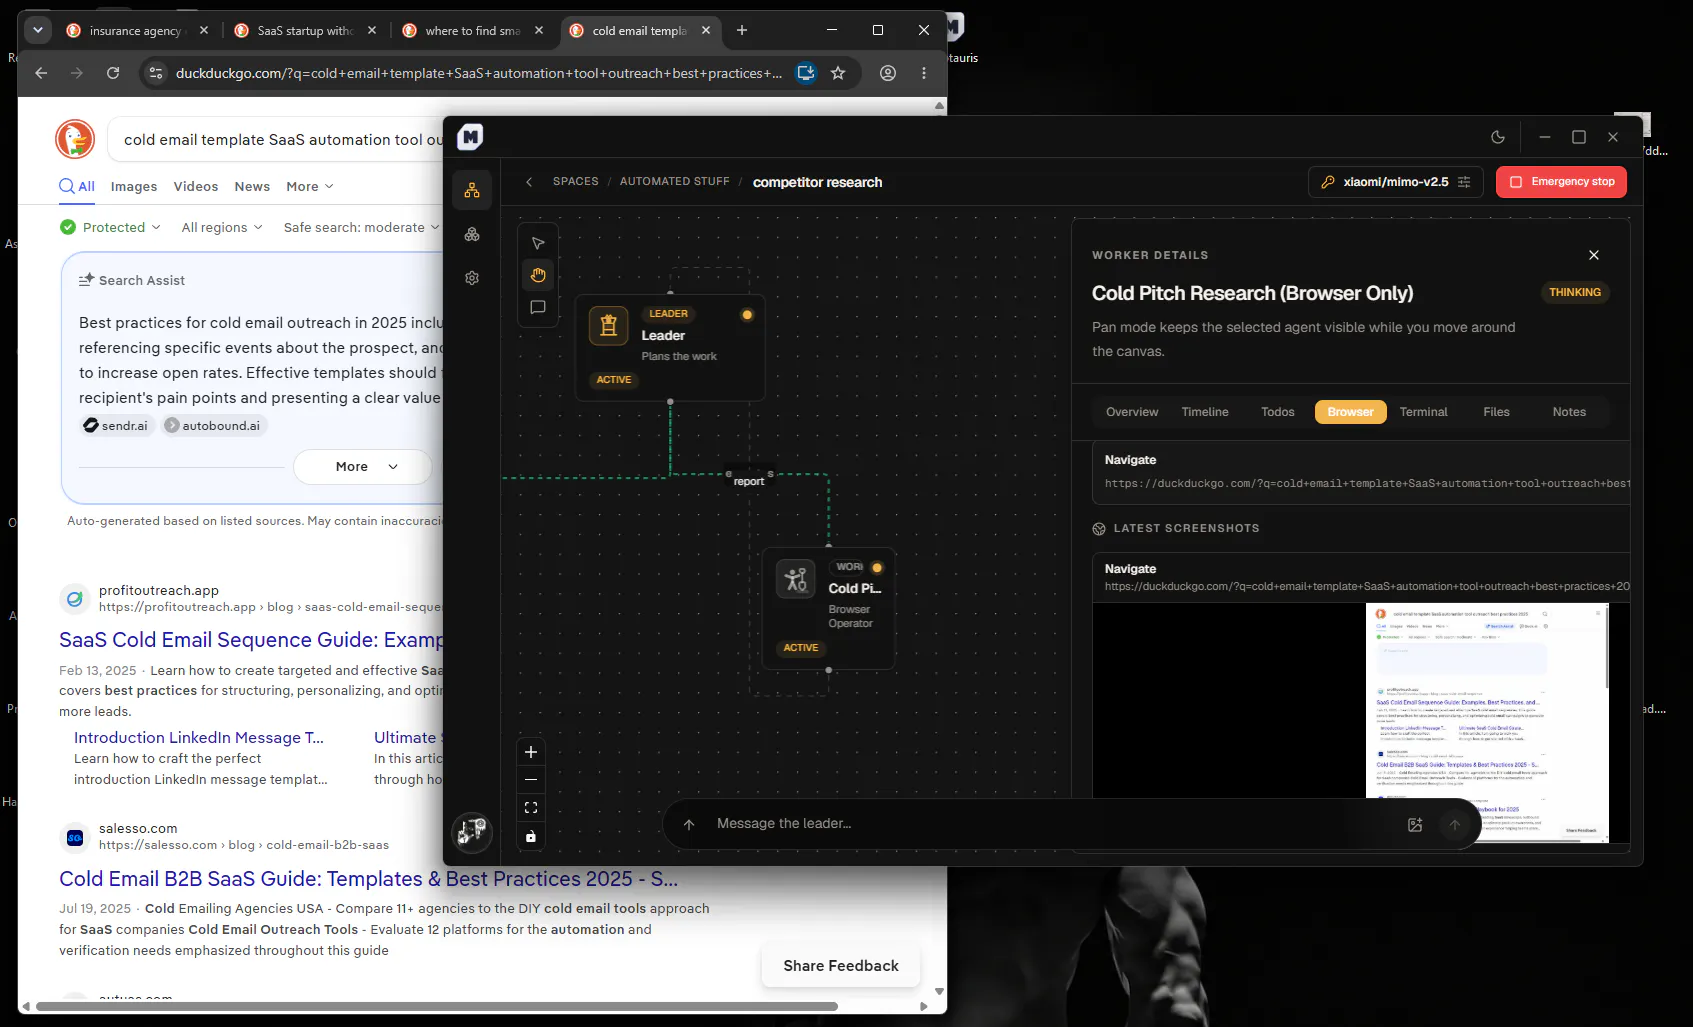Switch to the Timeline tab
Viewport: 1693px width, 1027px height.
1205,412
